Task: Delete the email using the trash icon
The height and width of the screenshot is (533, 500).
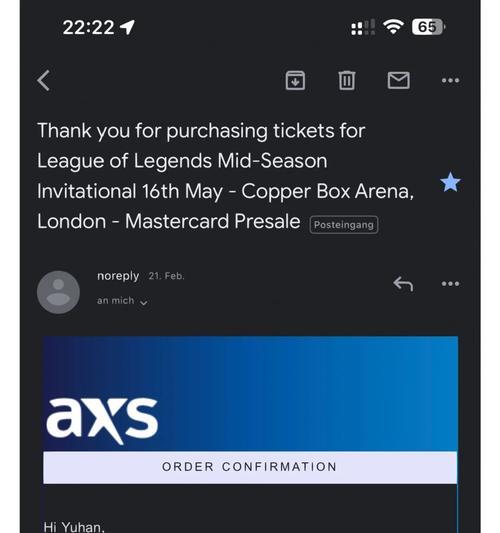Action: 347,81
